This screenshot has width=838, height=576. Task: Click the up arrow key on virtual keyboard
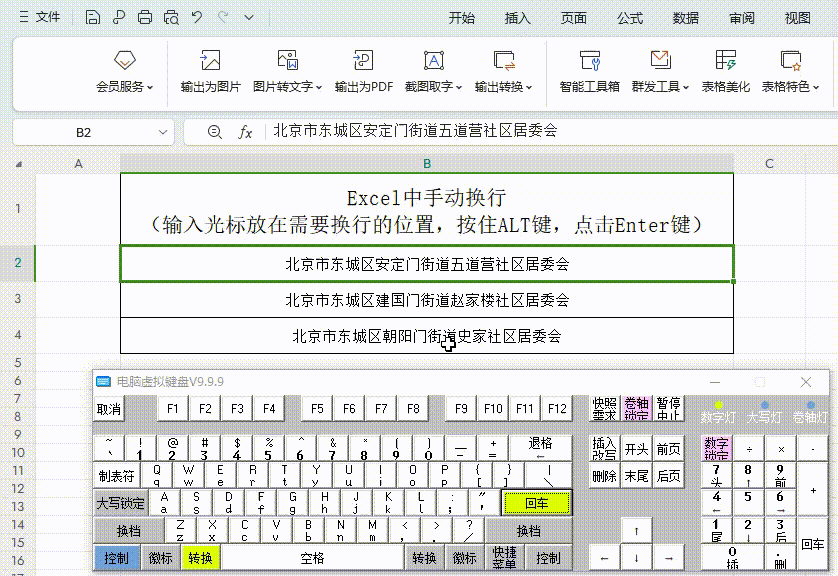coord(636,531)
